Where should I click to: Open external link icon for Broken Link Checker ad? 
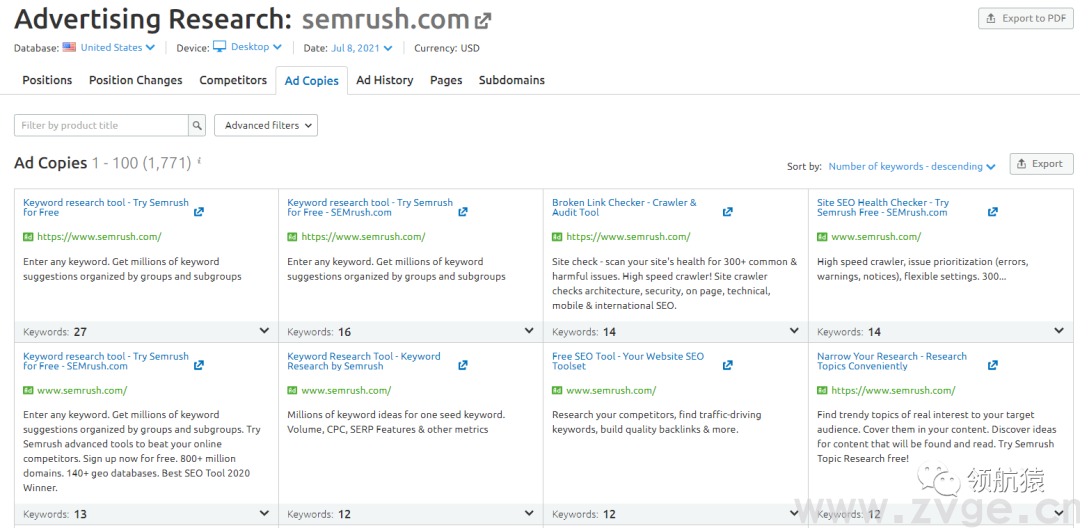727,212
